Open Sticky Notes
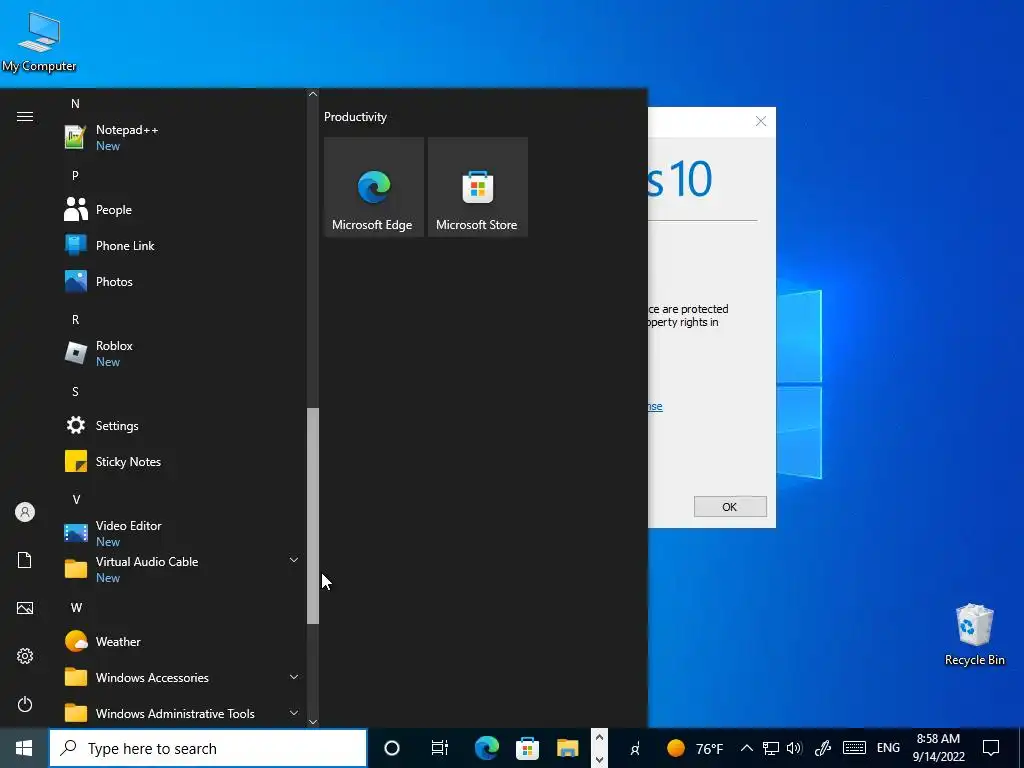 pyautogui.click(x=182, y=462)
